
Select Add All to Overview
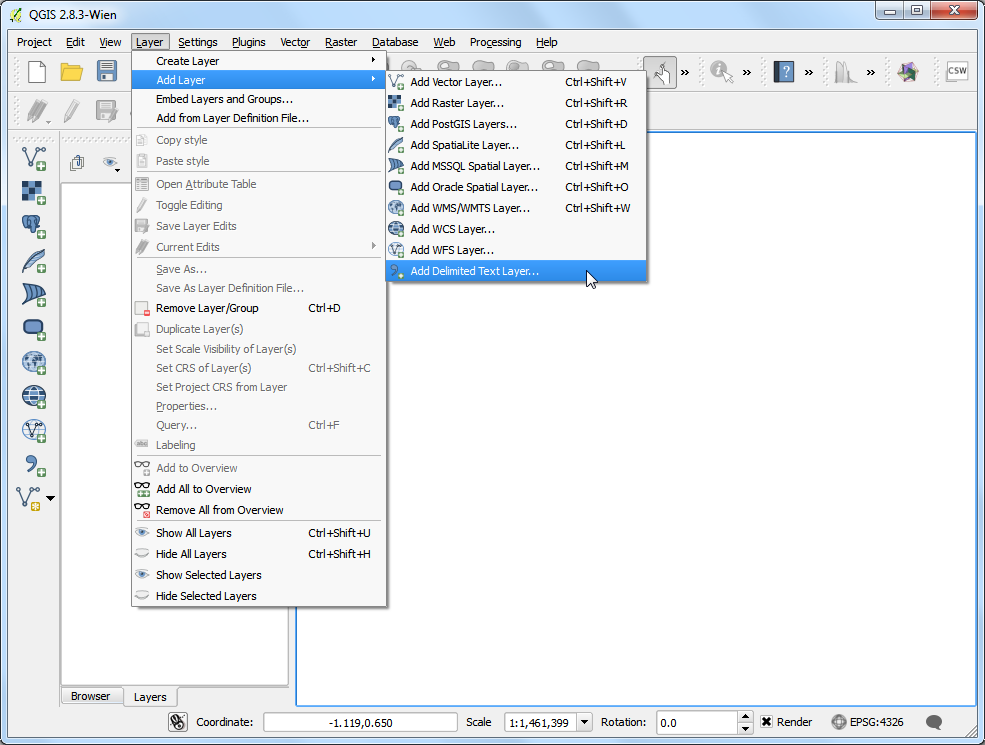click(x=258, y=489)
